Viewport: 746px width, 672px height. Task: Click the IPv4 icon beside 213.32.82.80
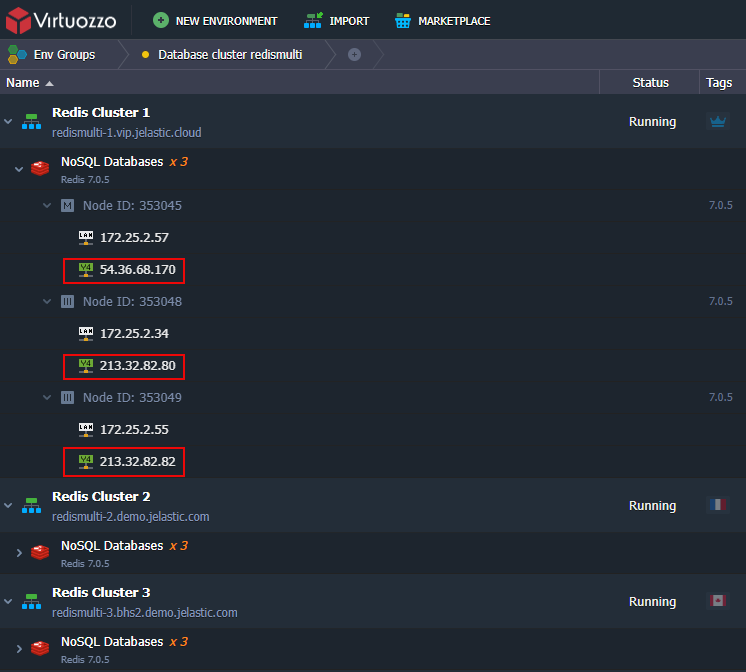point(86,366)
